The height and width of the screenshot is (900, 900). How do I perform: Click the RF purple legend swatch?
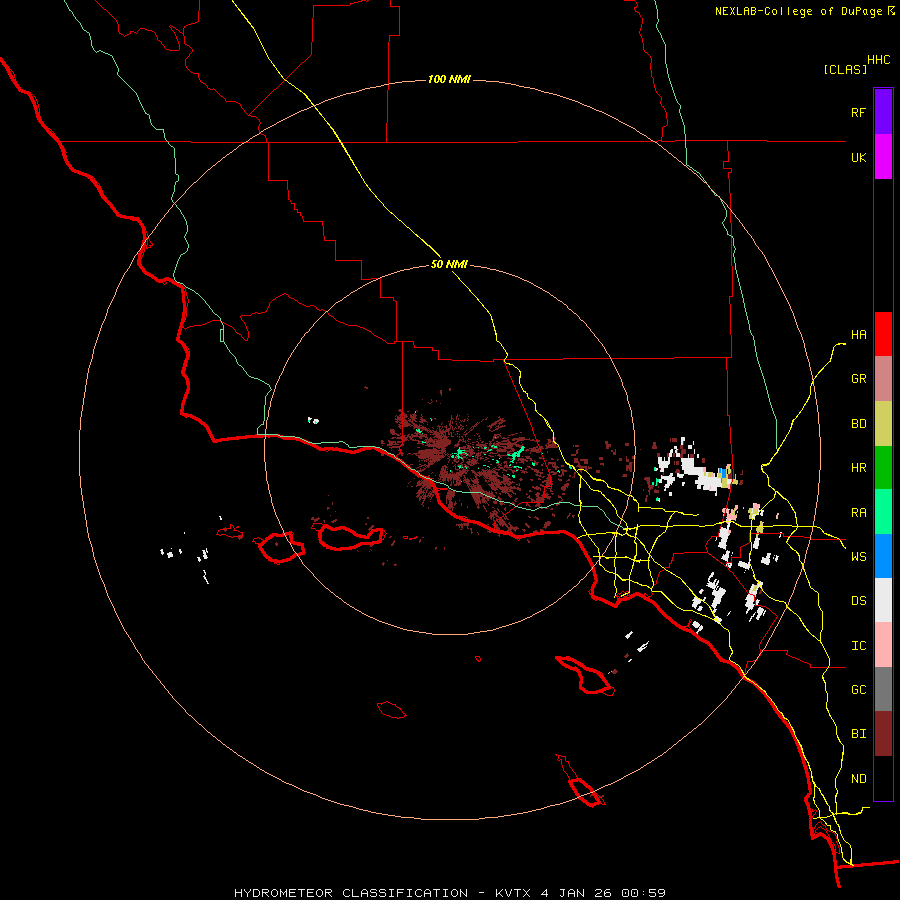[883, 112]
